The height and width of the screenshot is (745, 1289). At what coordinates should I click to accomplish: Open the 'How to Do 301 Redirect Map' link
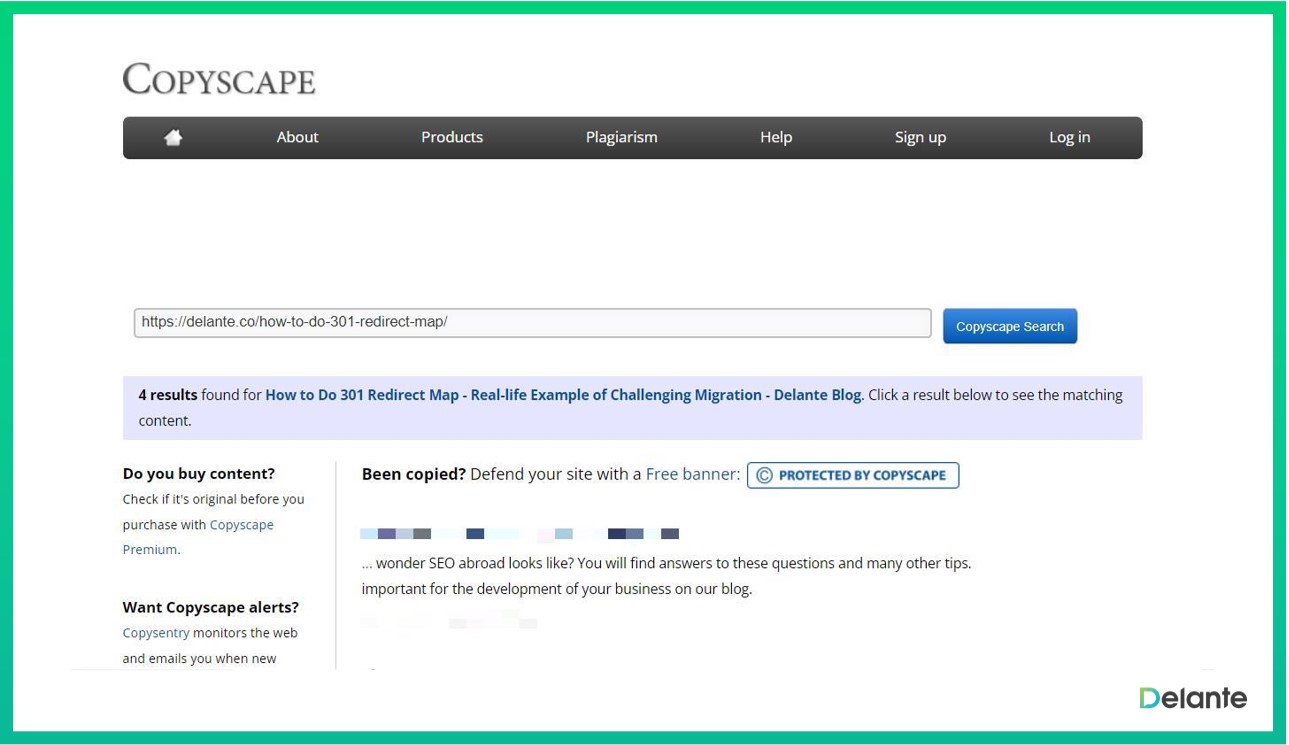click(x=562, y=395)
